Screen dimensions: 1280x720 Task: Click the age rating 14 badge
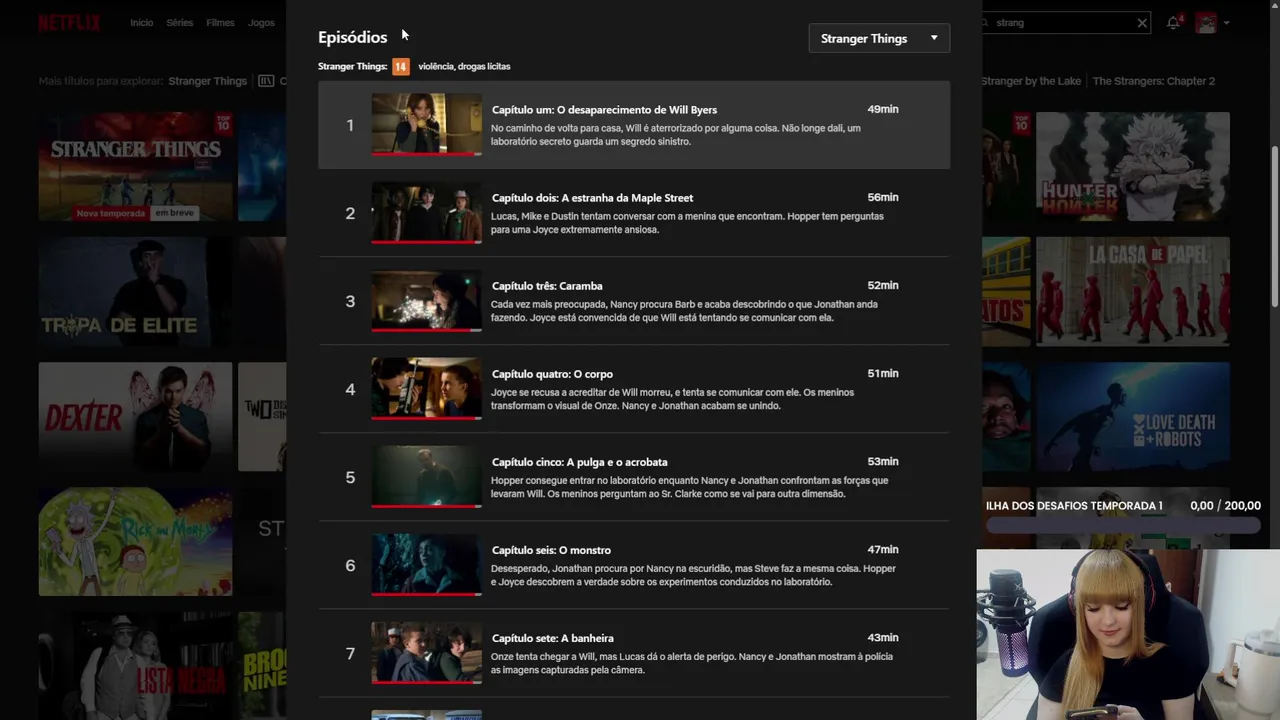click(400, 66)
